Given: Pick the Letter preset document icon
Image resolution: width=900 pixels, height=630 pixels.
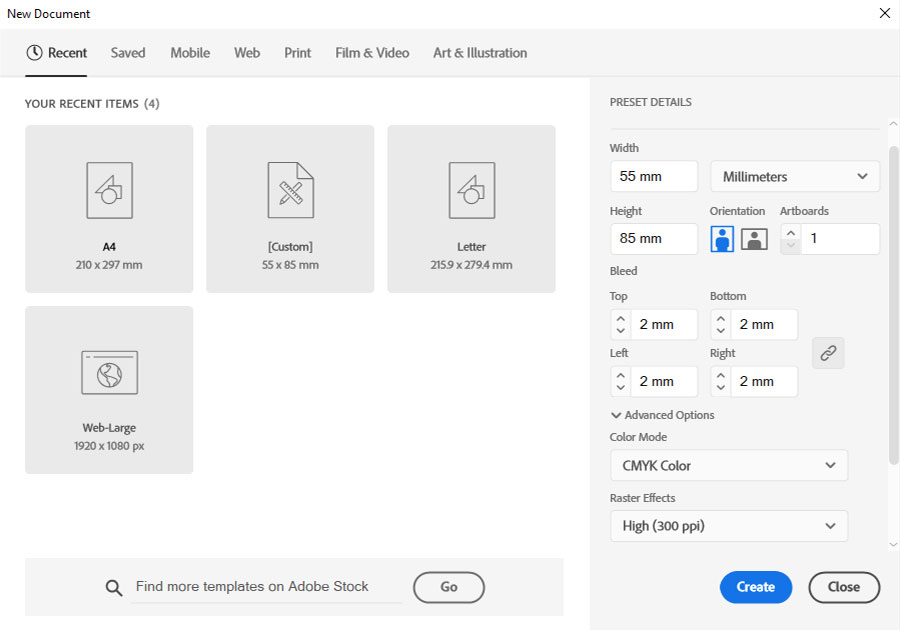Looking at the screenshot, I should click(x=472, y=190).
